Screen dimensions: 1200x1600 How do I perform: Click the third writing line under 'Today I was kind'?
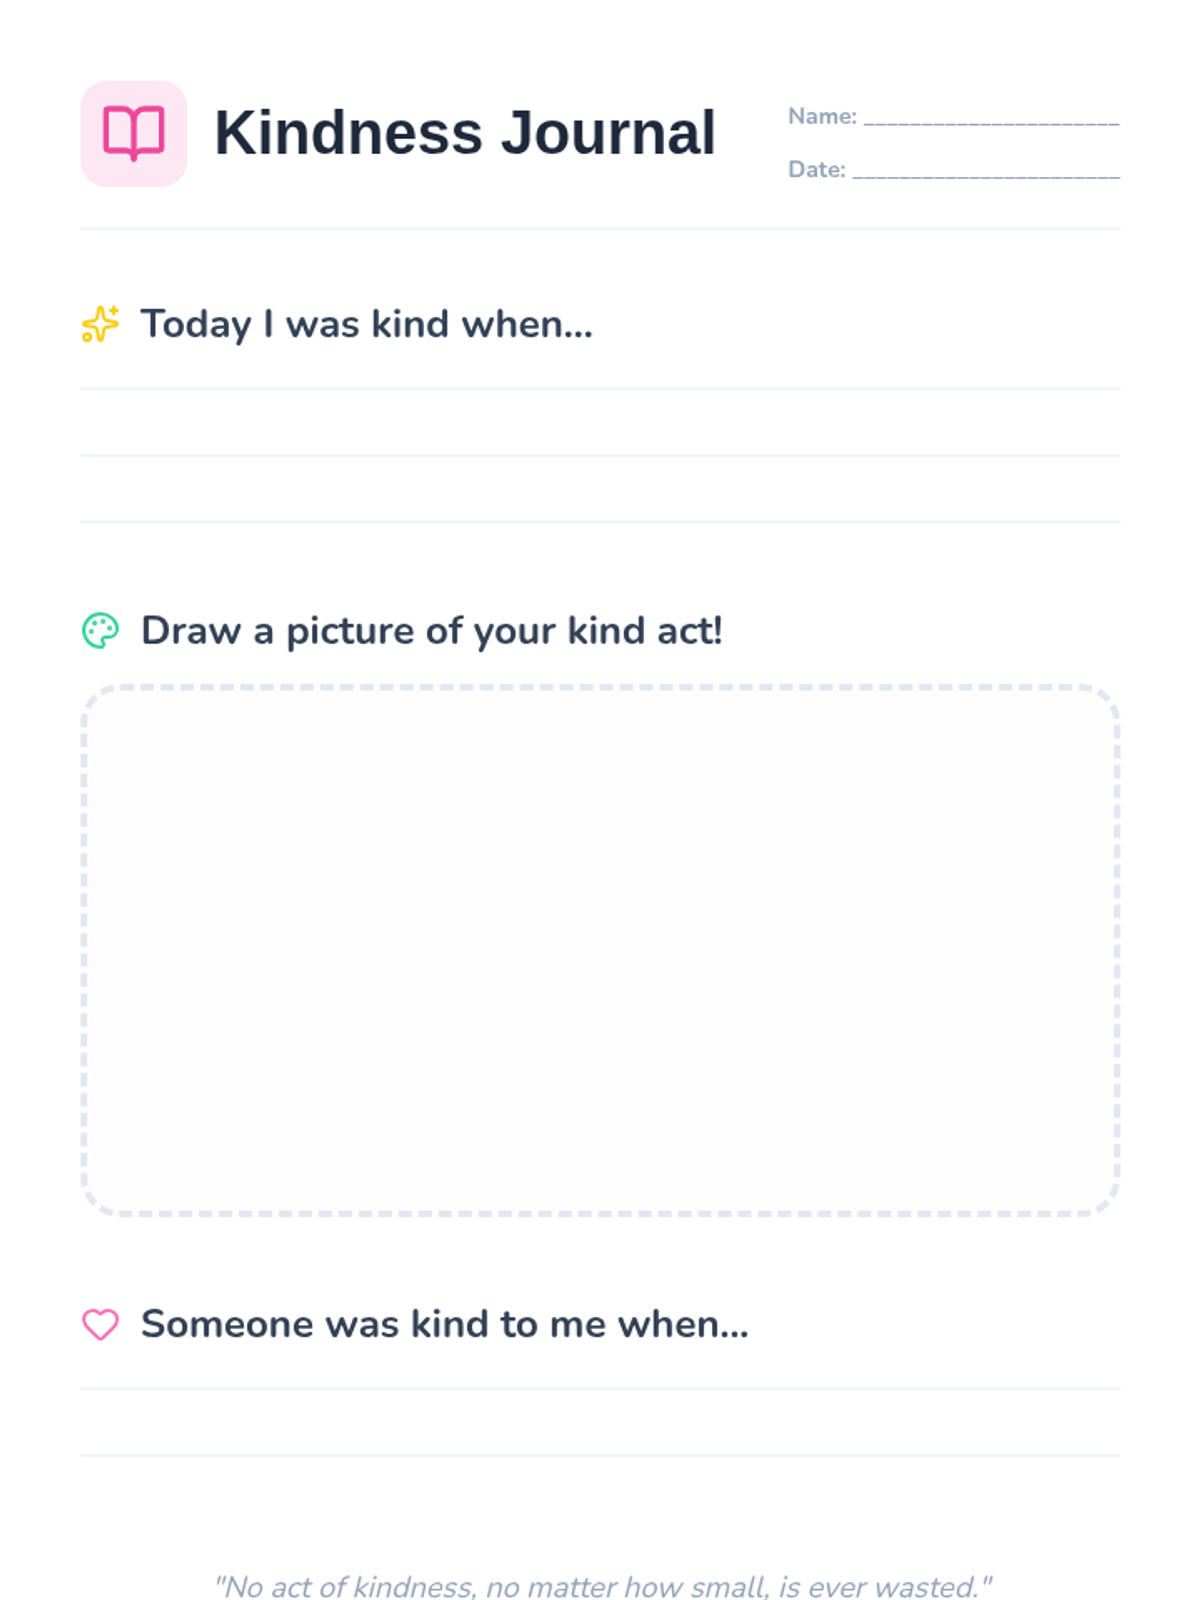[x=600, y=521]
